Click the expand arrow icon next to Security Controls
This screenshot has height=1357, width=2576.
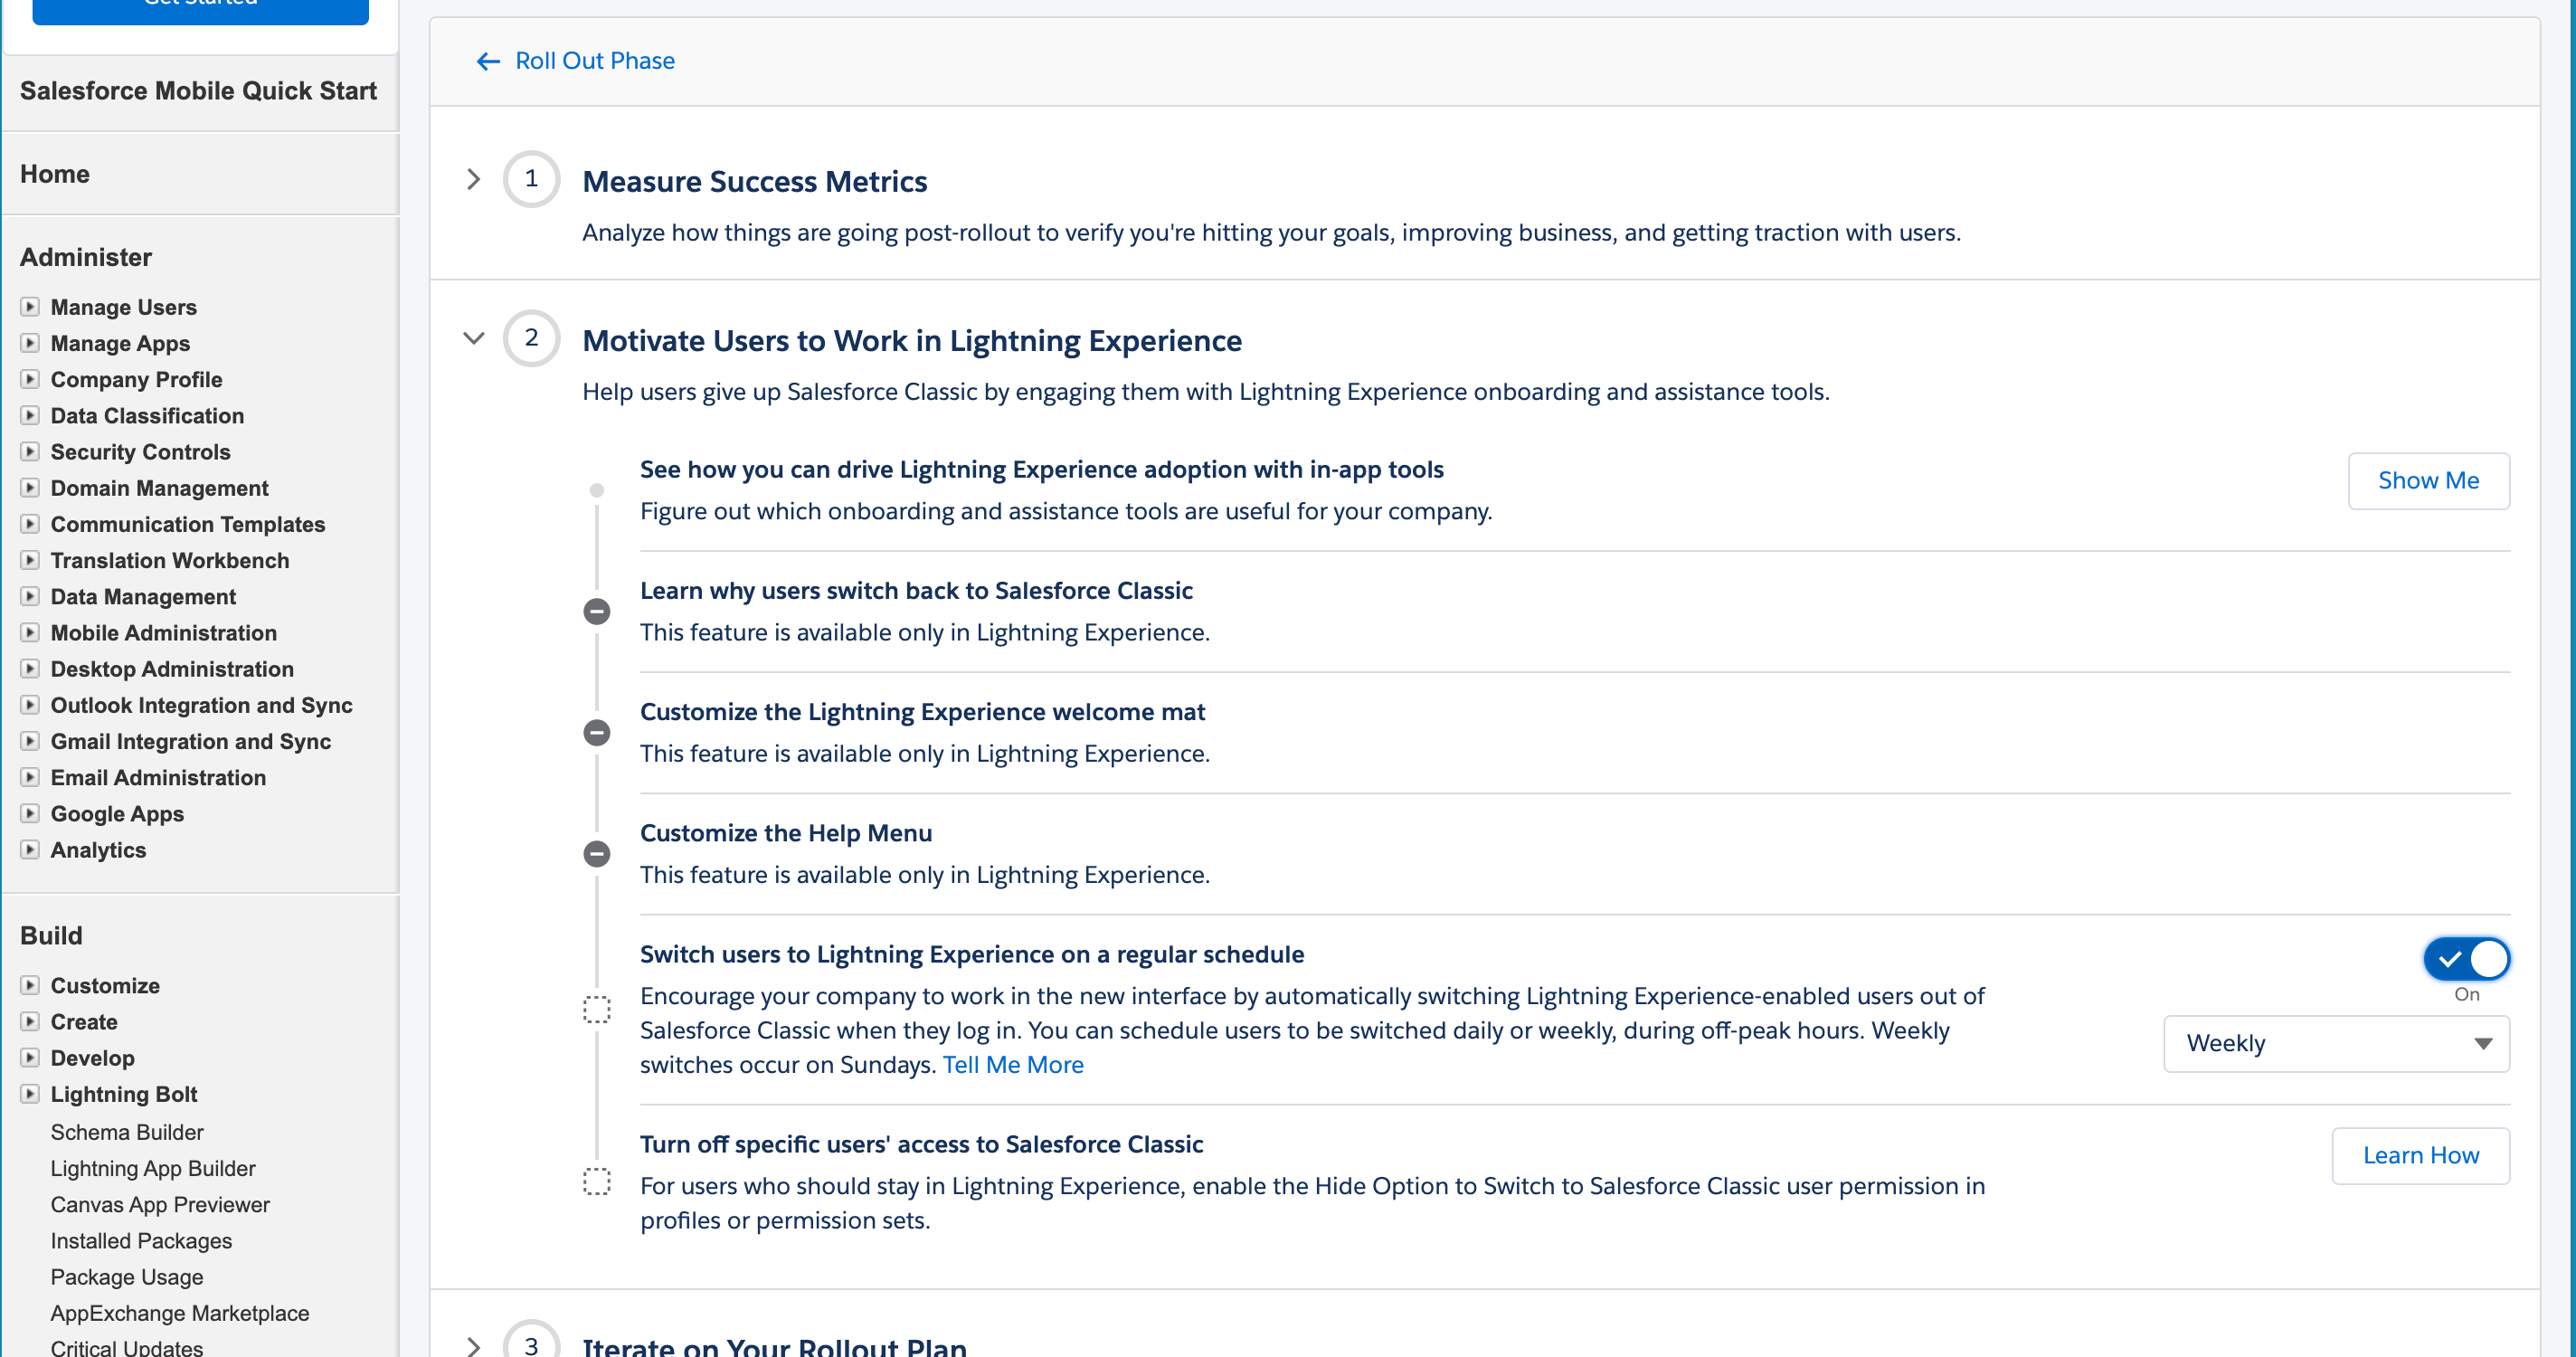[x=30, y=452]
